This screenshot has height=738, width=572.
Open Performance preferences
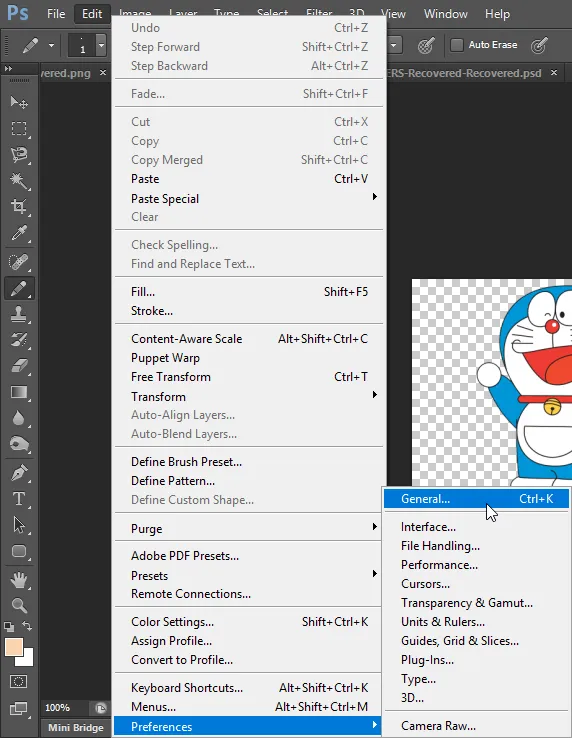(476, 565)
